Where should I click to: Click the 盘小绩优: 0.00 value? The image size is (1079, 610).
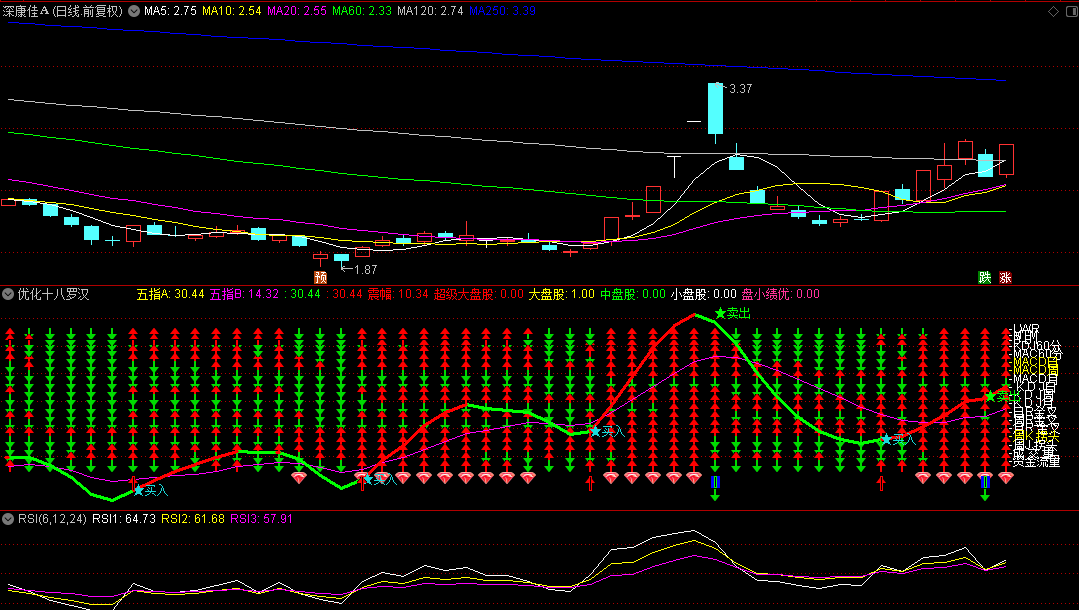[780, 294]
